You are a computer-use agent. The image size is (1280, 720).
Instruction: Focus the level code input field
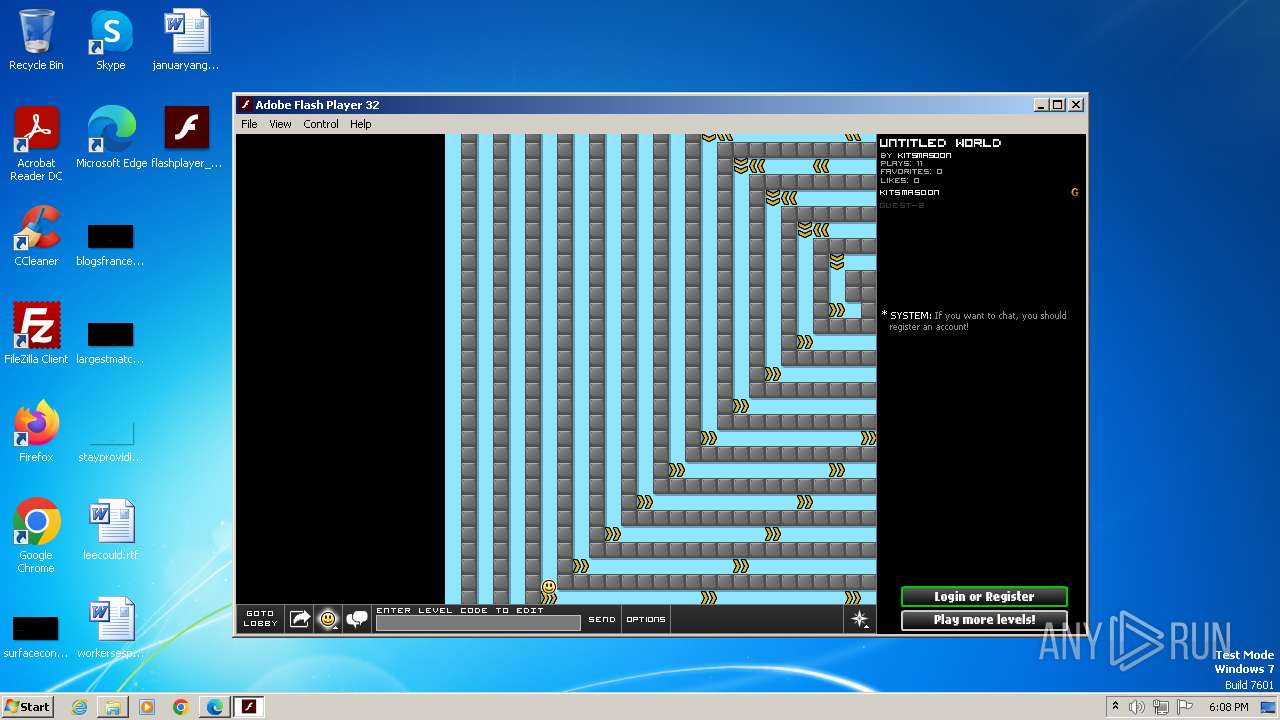point(478,623)
